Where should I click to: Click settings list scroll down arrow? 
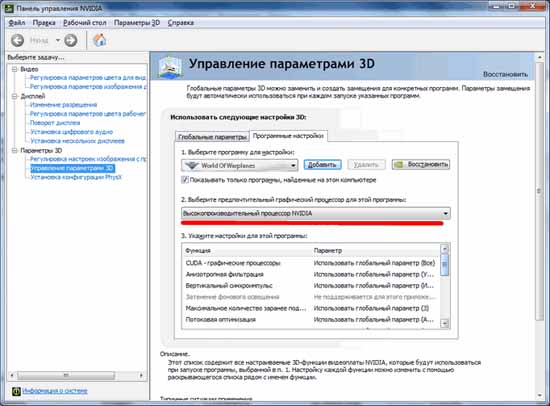click(444, 323)
